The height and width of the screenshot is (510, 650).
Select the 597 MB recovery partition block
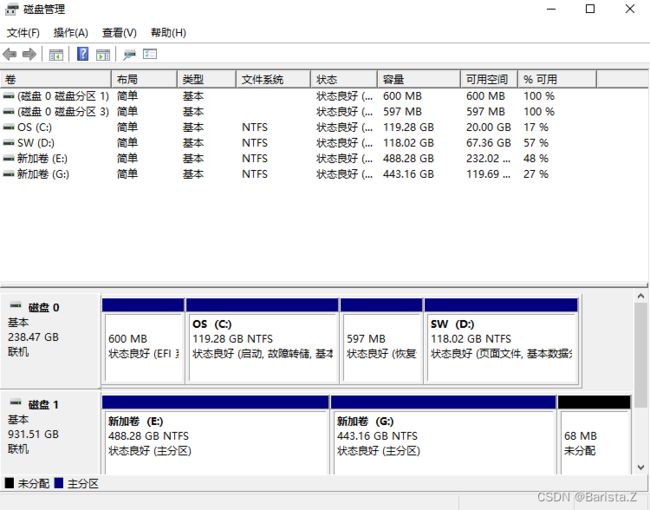[x=382, y=341]
